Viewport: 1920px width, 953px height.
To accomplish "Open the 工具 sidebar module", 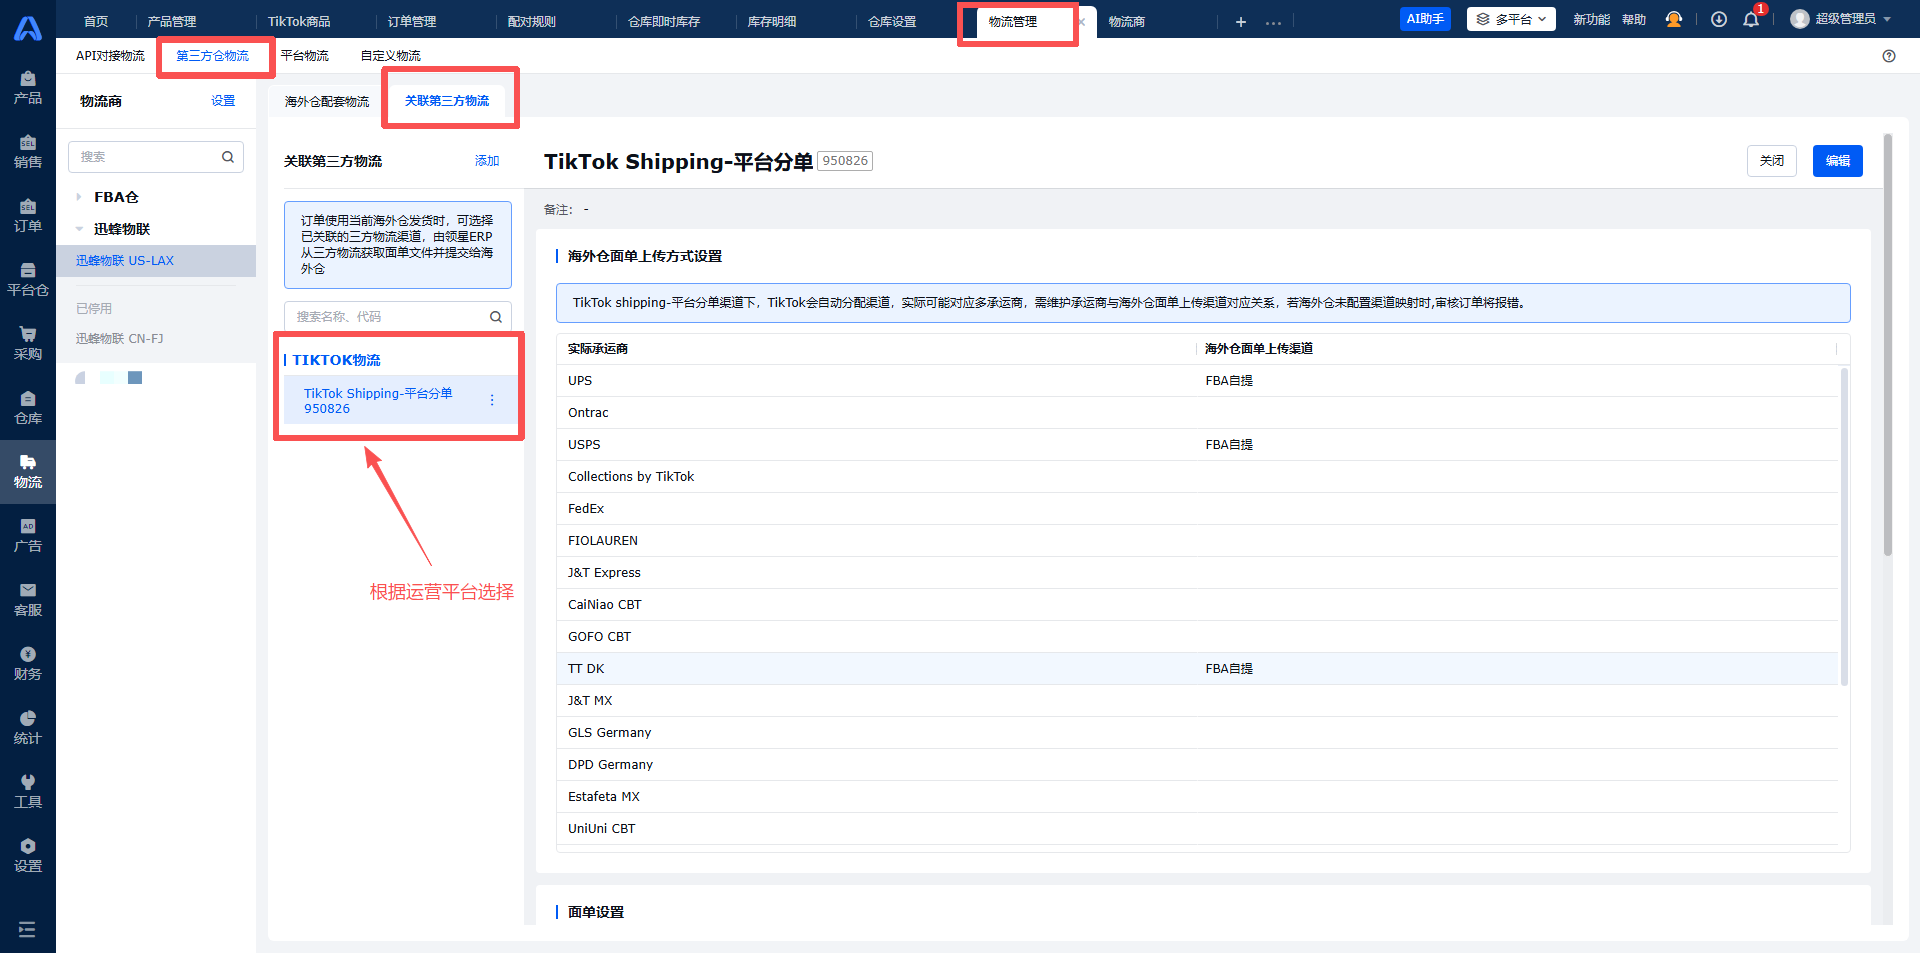I will 28,792.
